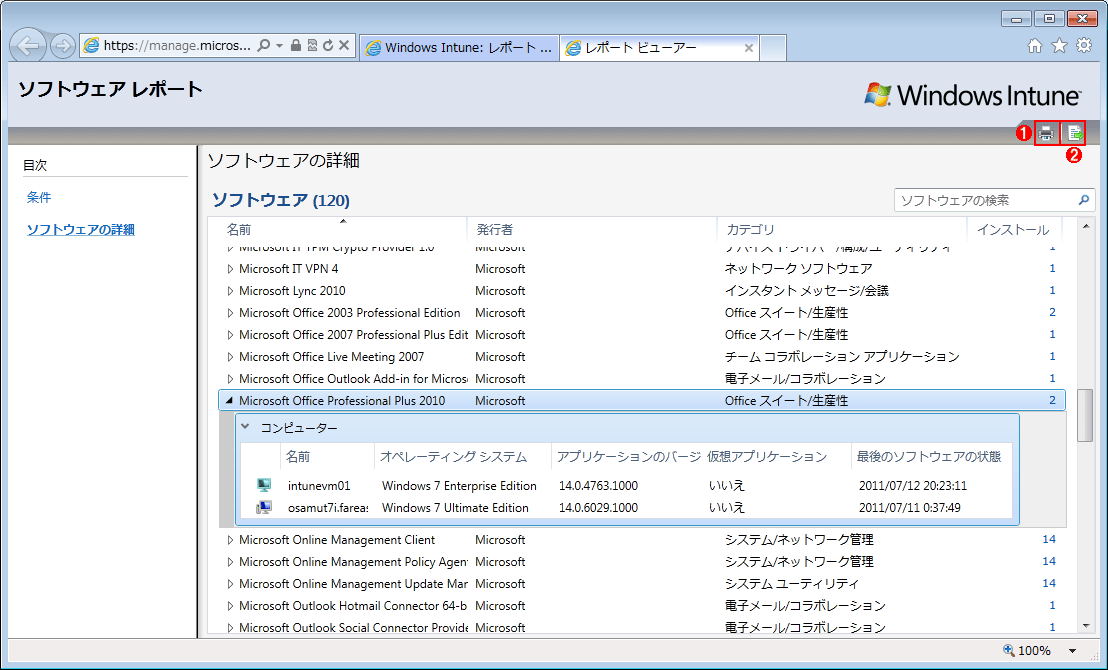Expand Microsoft Online Management Update Manager row
Viewport: 1108px width, 670px height.
[230, 584]
